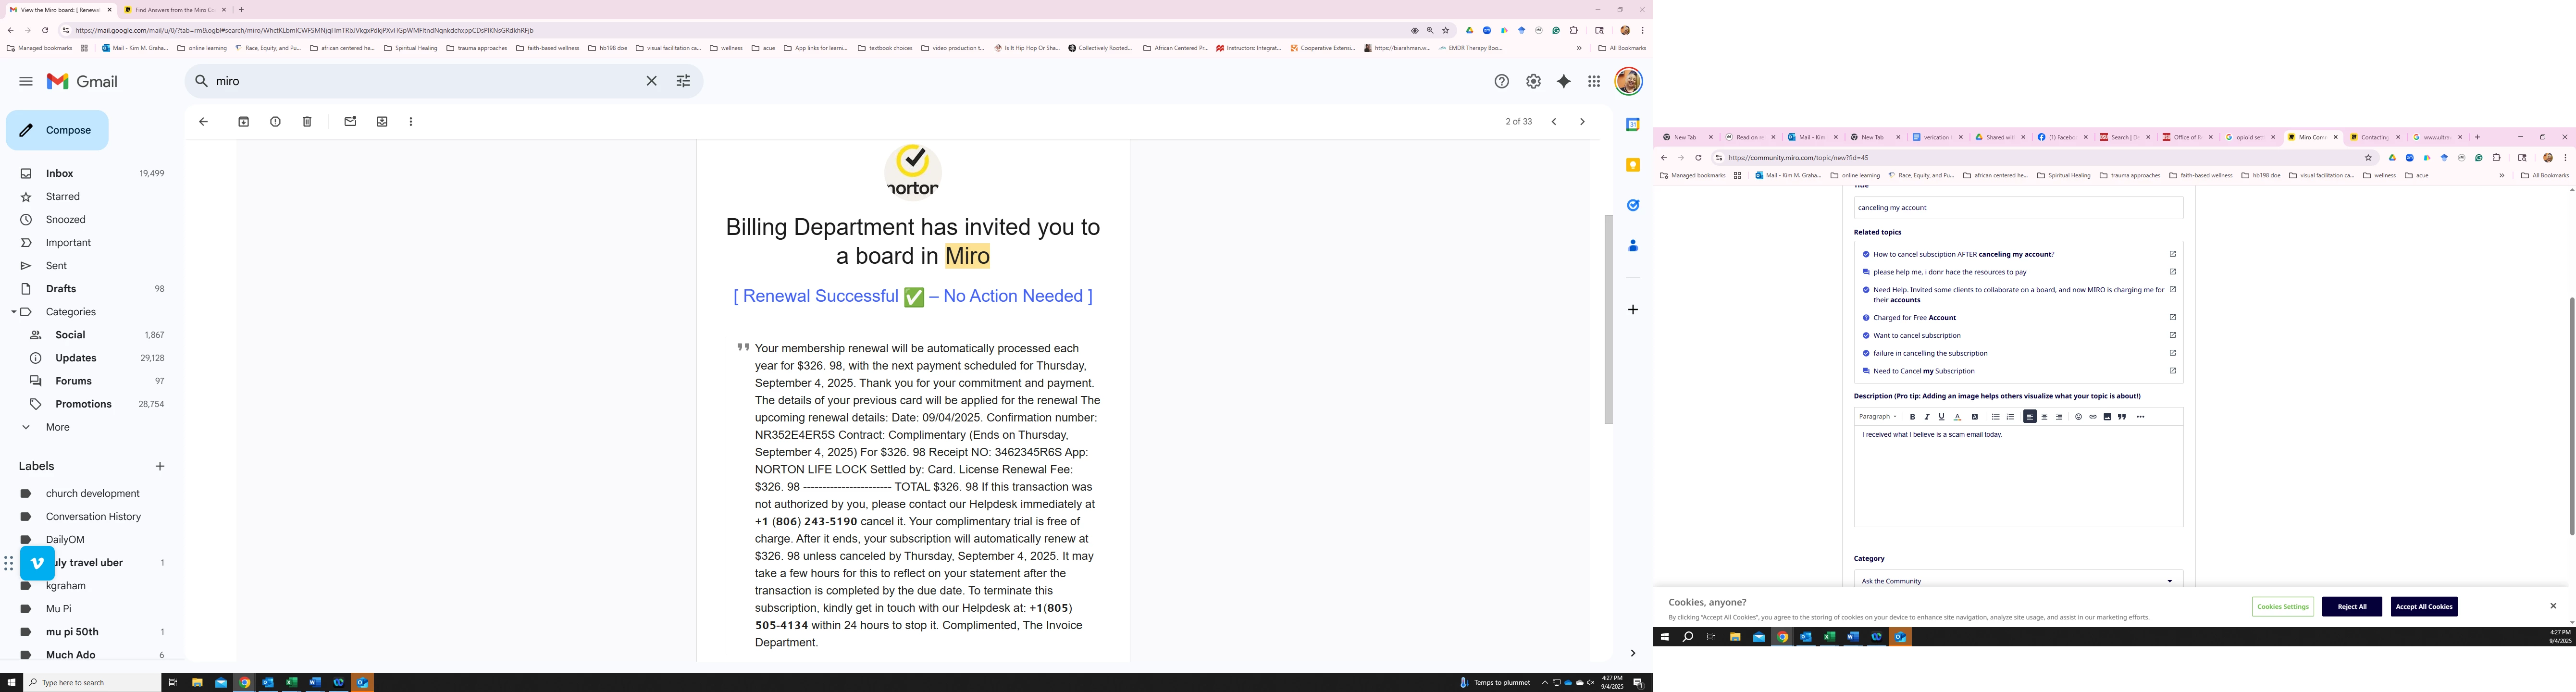Click the Miro topic title input
Screen dimensions: 2576x692
(2018, 208)
